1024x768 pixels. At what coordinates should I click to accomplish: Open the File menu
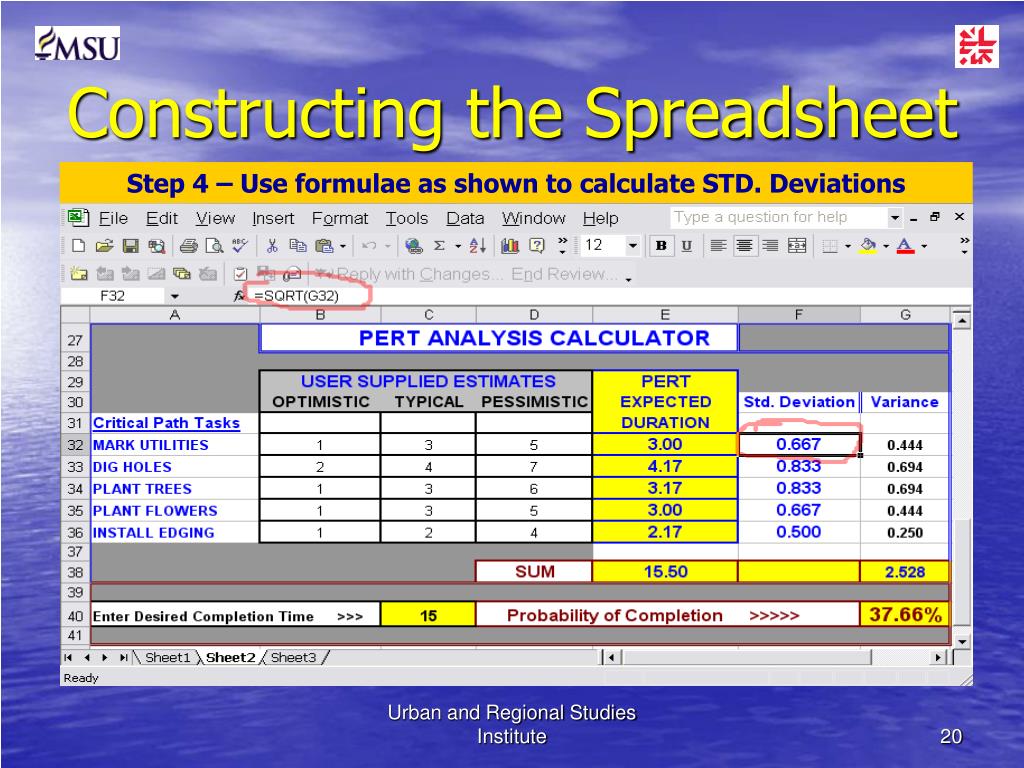coord(113,218)
